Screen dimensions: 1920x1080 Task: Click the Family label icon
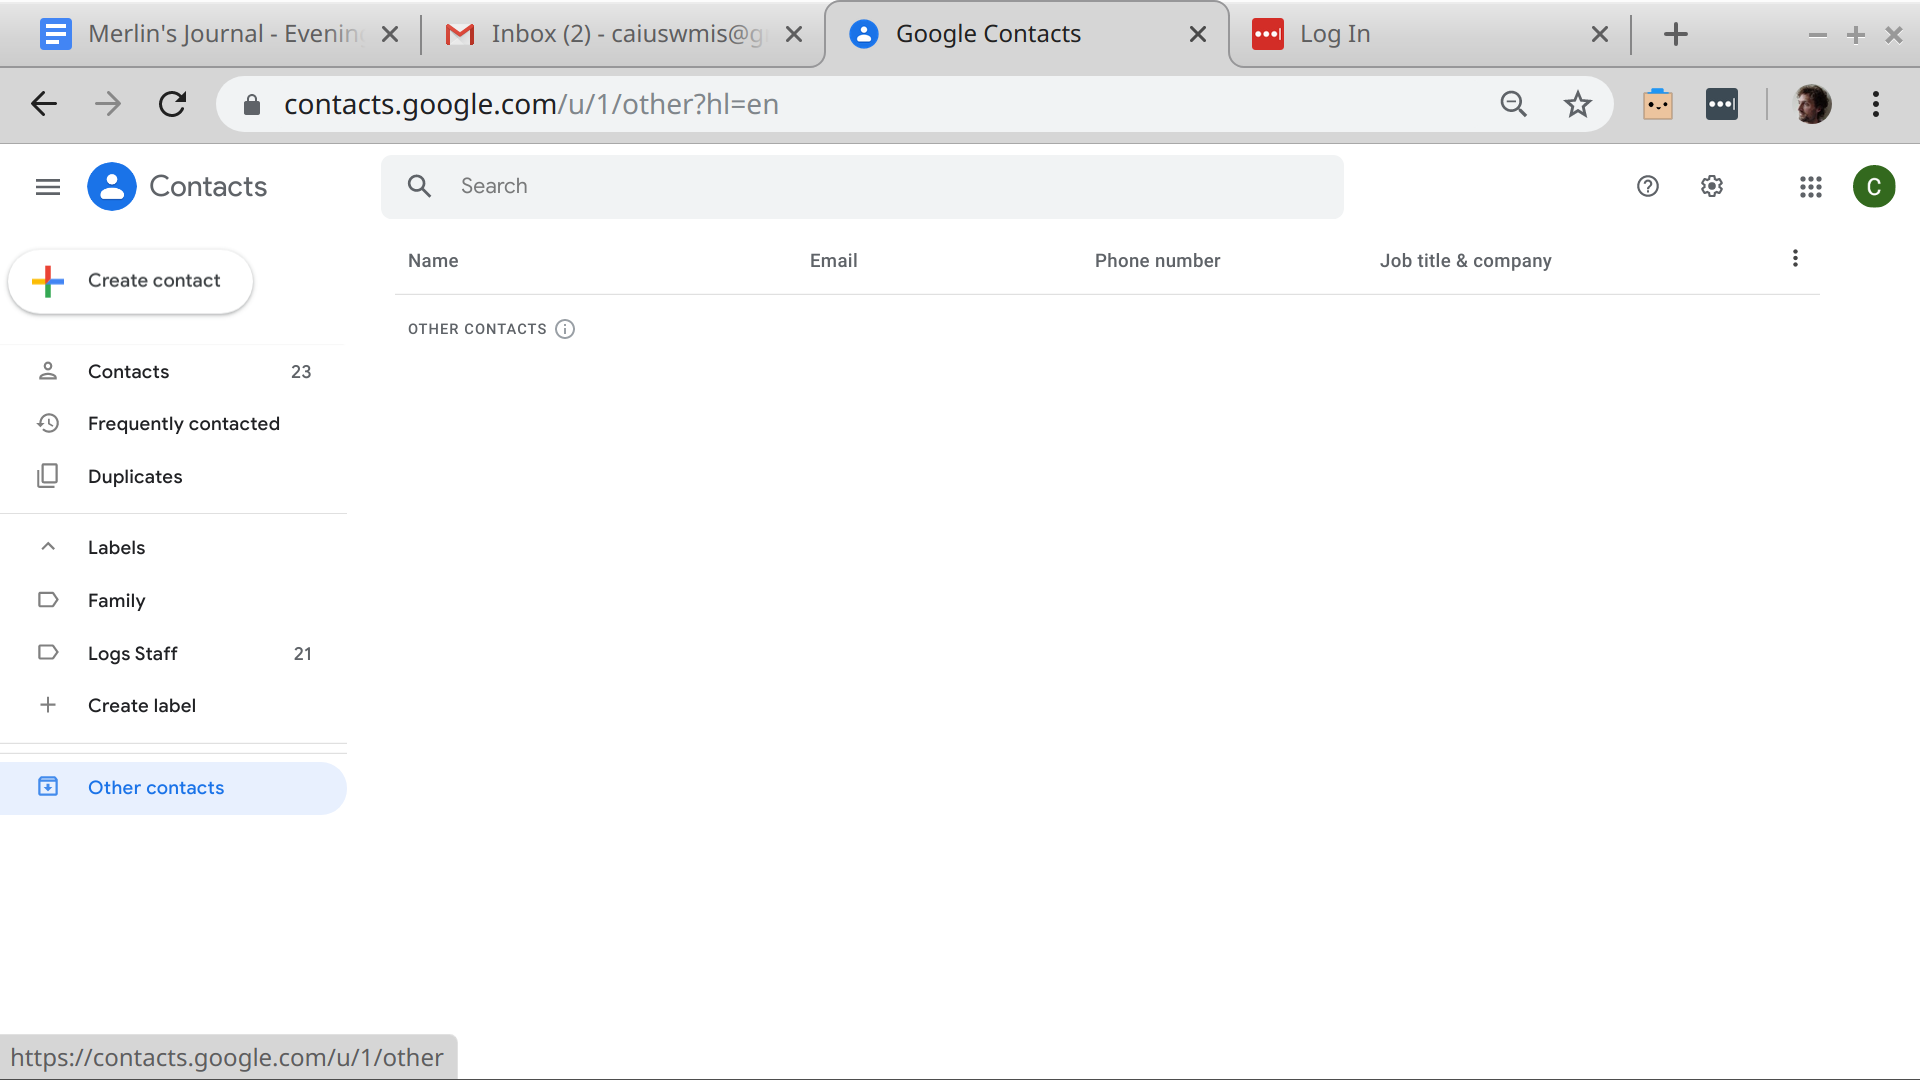point(47,600)
